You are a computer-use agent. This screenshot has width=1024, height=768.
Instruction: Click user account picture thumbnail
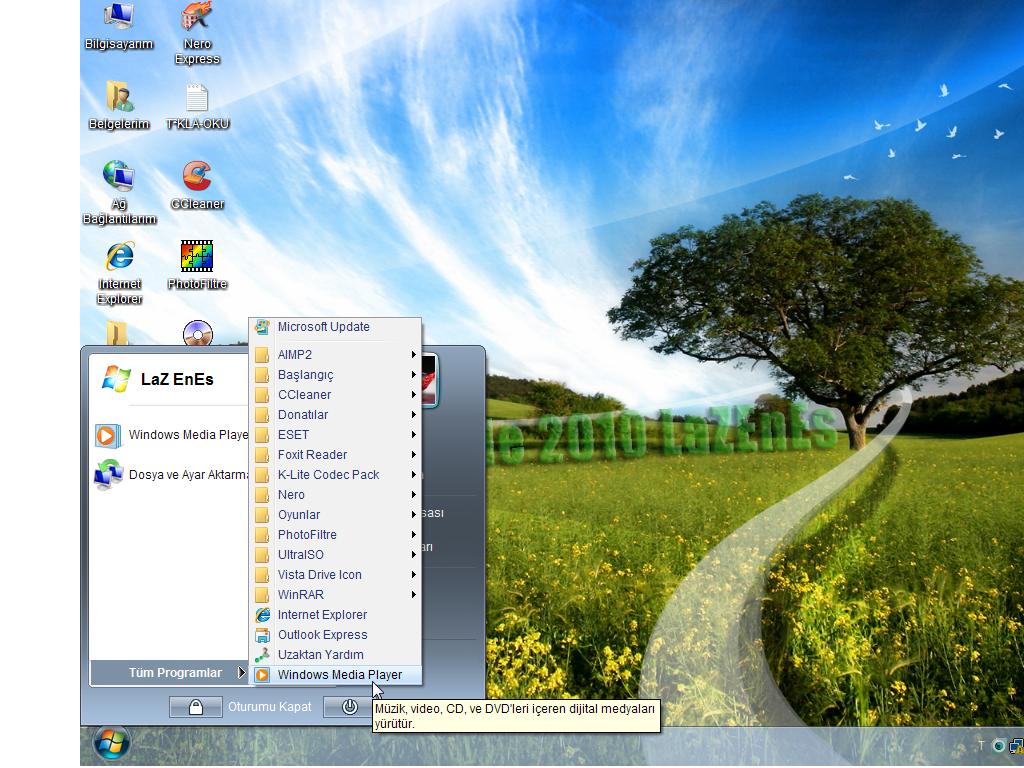coord(429,381)
